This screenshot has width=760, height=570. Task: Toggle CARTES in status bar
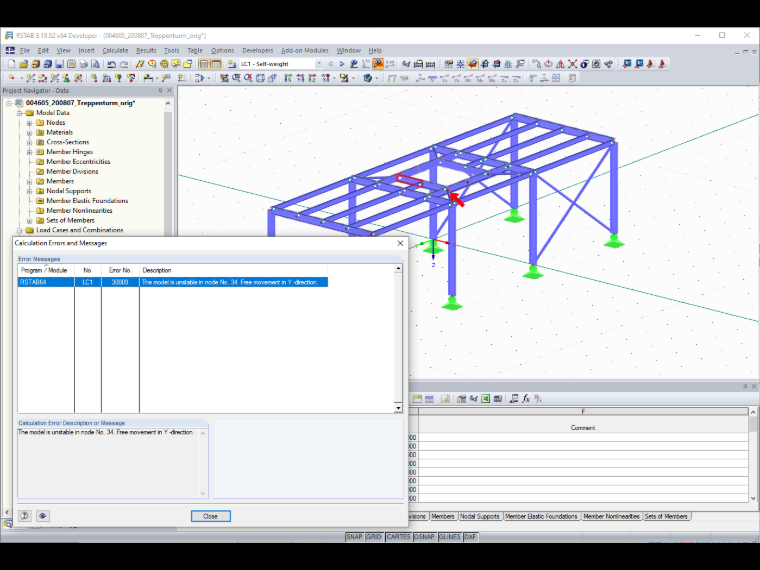(398, 537)
